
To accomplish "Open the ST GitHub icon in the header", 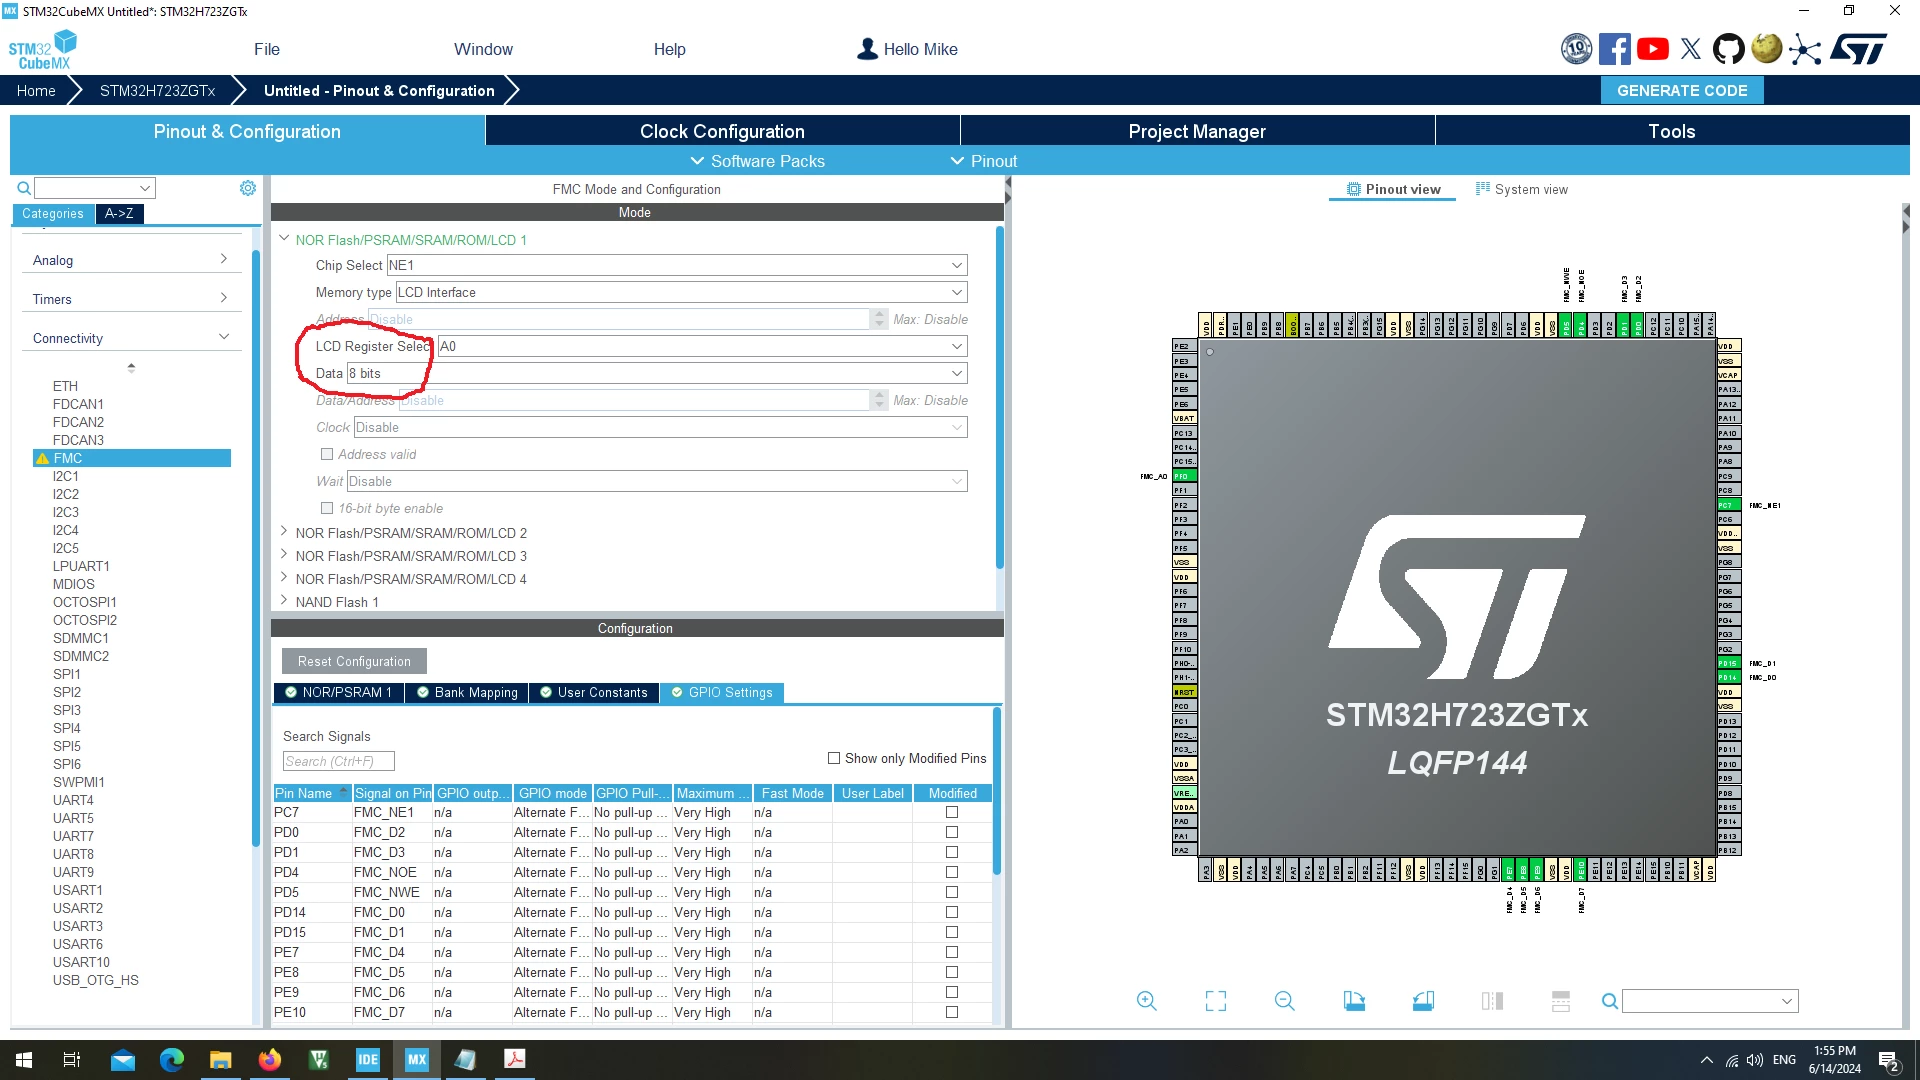I will tap(1728, 49).
